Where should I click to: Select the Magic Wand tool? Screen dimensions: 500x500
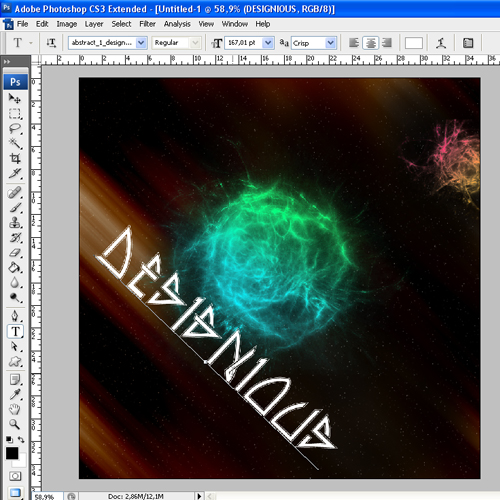(15, 143)
